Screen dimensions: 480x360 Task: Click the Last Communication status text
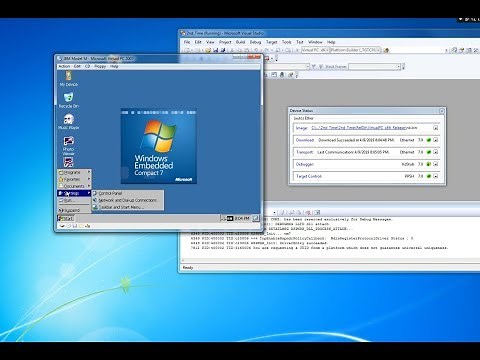(353, 152)
